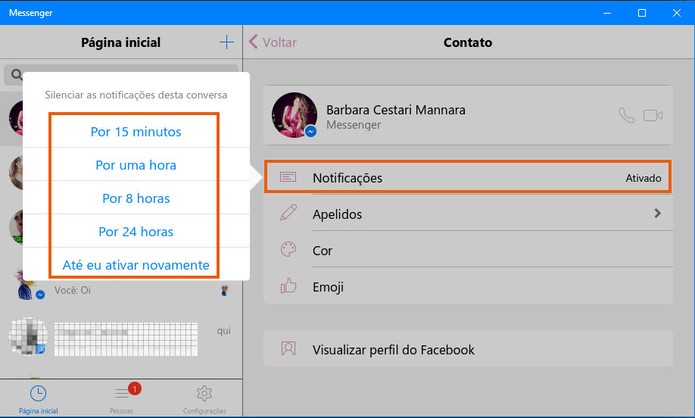Select Até eu ativar novamente
Image resolution: width=695 pixels, height=418 pixels.
pyautogui.click(x=136, y=265)
